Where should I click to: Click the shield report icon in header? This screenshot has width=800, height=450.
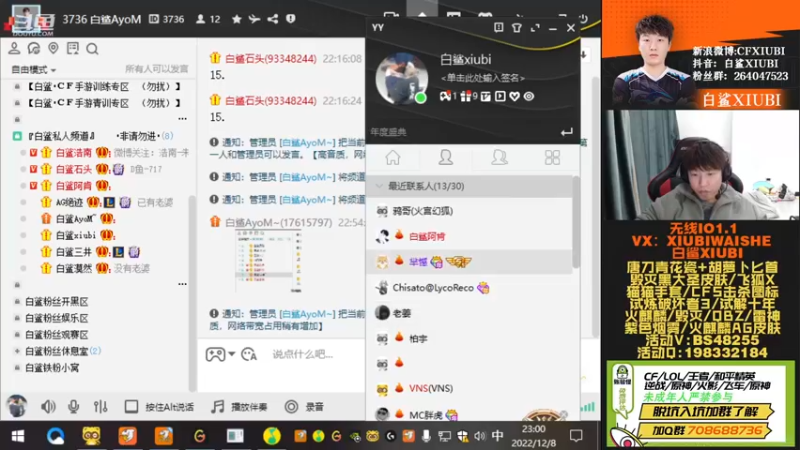(291, 19)
